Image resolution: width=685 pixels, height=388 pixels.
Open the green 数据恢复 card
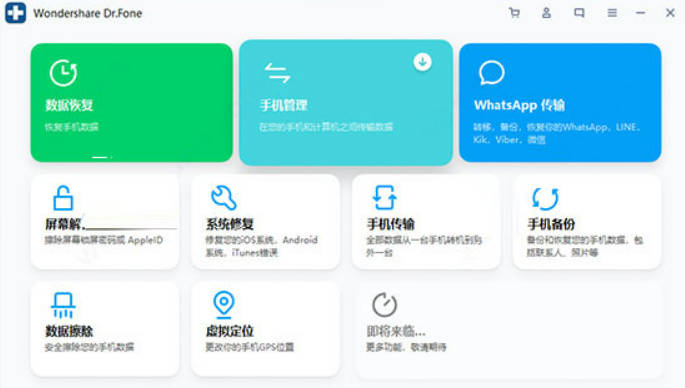coord(131,103)
